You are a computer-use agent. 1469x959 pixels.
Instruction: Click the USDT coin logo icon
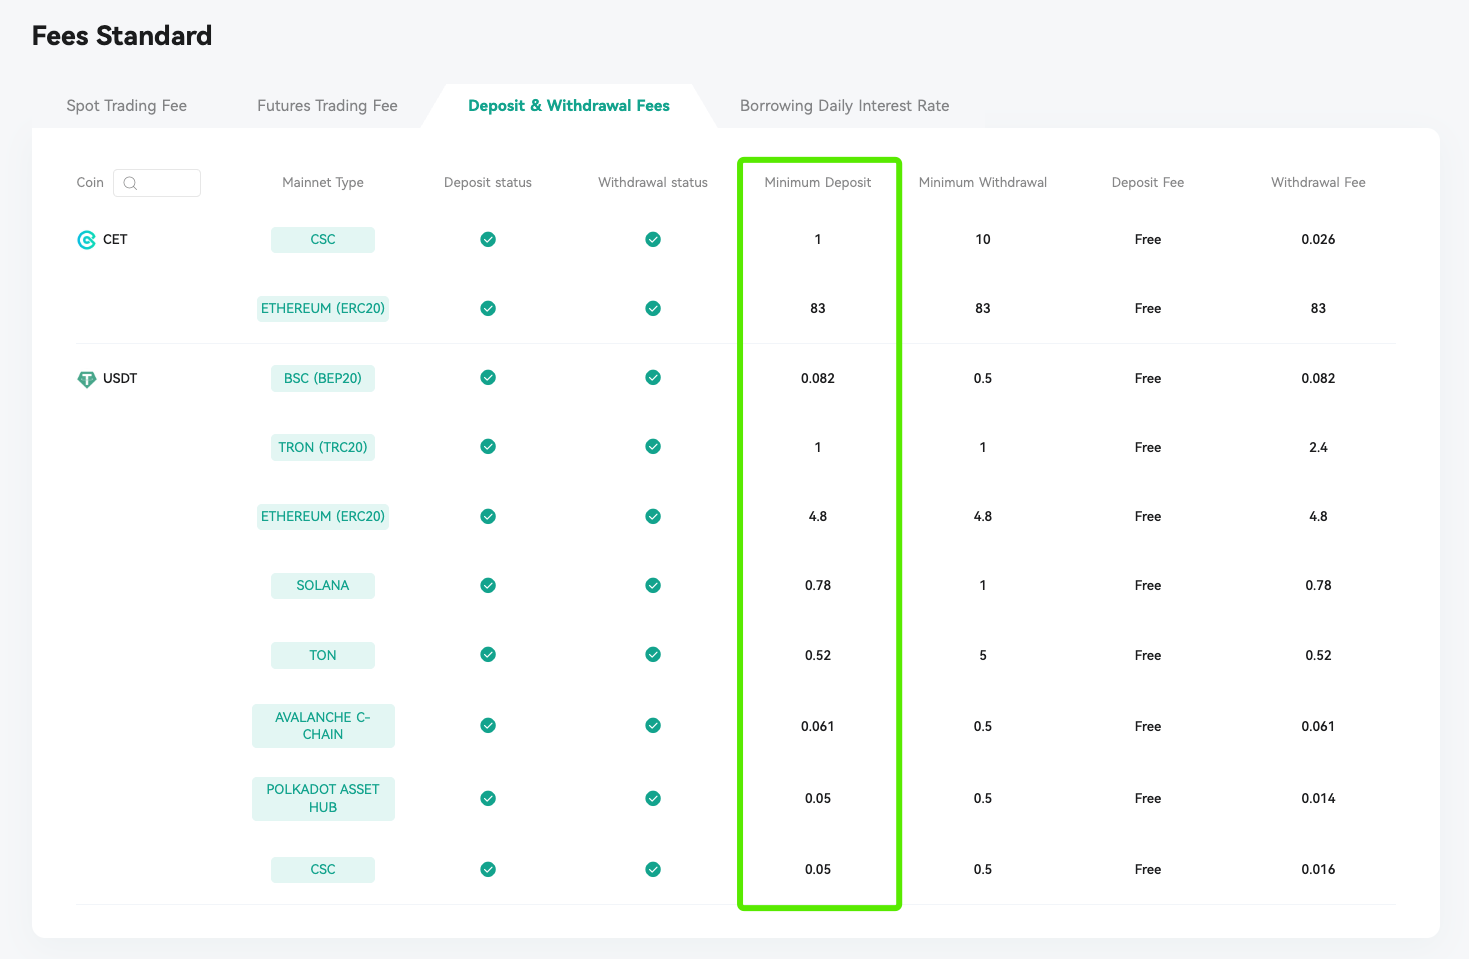pos(86,379)
